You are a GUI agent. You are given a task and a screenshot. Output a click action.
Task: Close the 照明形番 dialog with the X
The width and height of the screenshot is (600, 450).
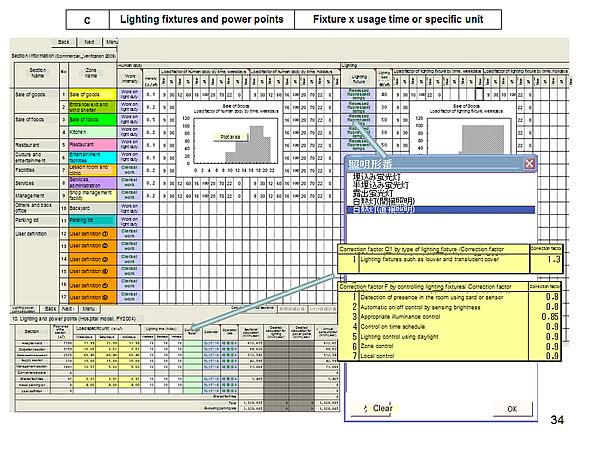tap(529, 164)
